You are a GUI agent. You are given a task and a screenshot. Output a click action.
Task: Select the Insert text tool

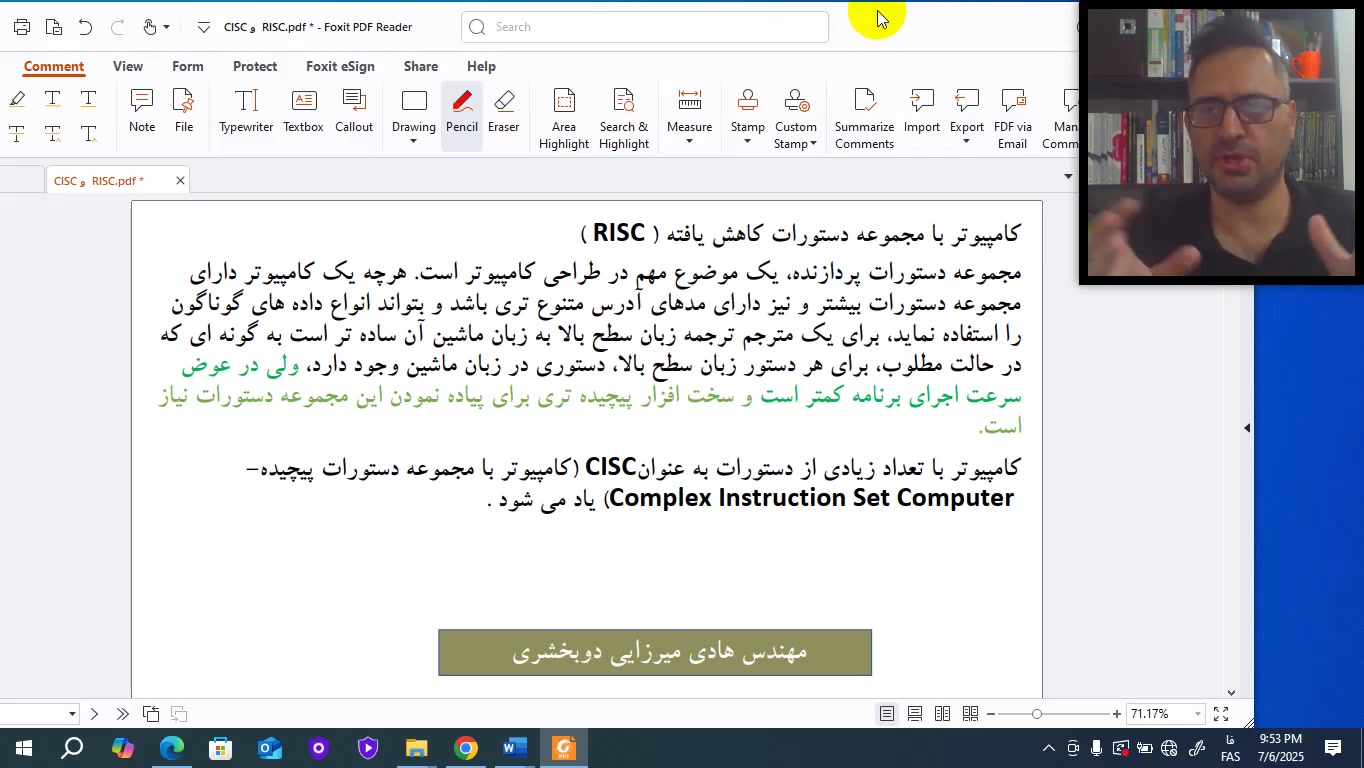pyautogui.click(x=89, y=134)
